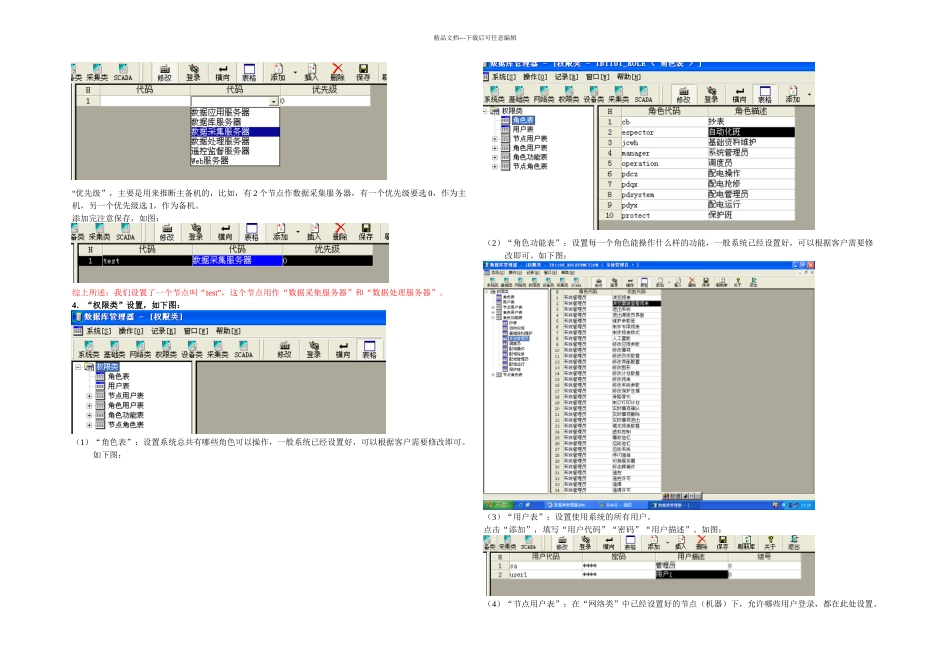Open 记录[R] menu in the empty 权限类 window

coord(164,331)
